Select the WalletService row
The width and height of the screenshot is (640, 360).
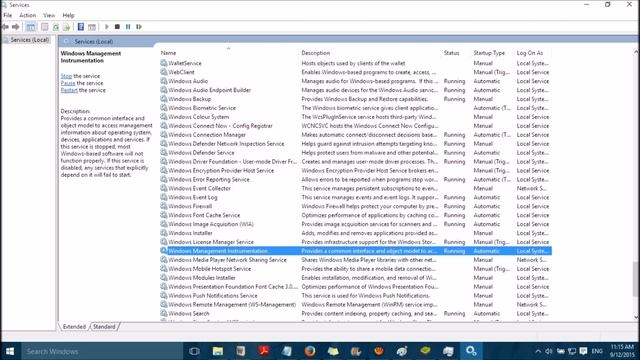click(x=355, y=63)
